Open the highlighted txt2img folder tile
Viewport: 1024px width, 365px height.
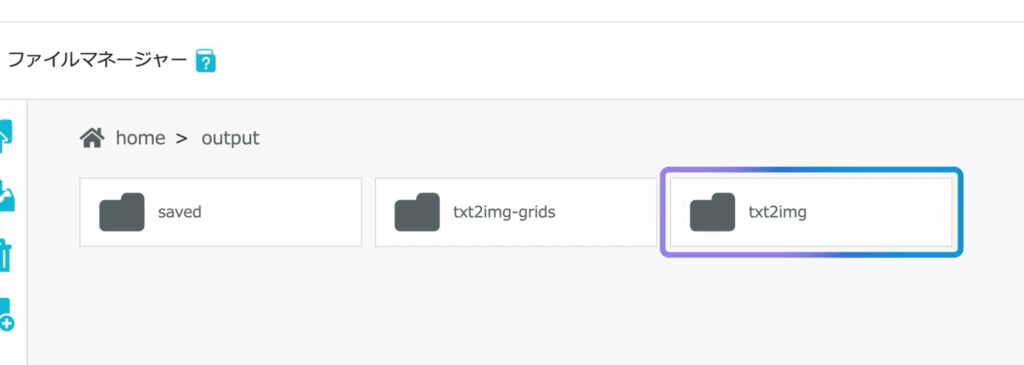(811, 212)
